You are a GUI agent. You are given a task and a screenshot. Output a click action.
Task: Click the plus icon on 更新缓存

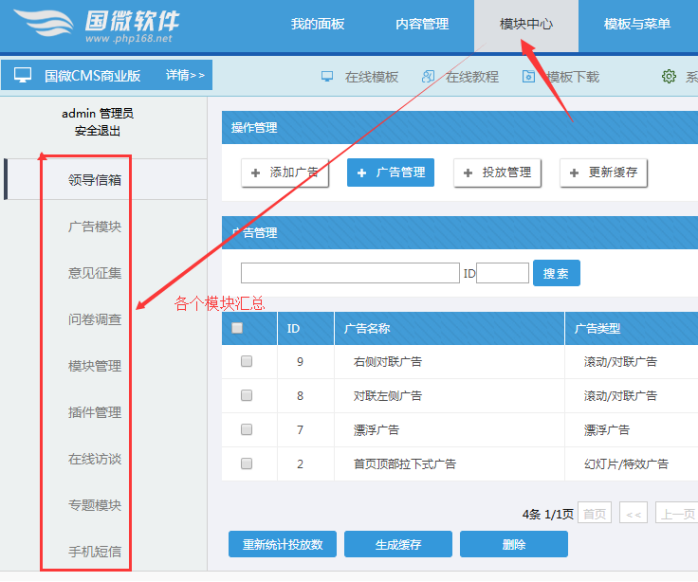[574, 173]
